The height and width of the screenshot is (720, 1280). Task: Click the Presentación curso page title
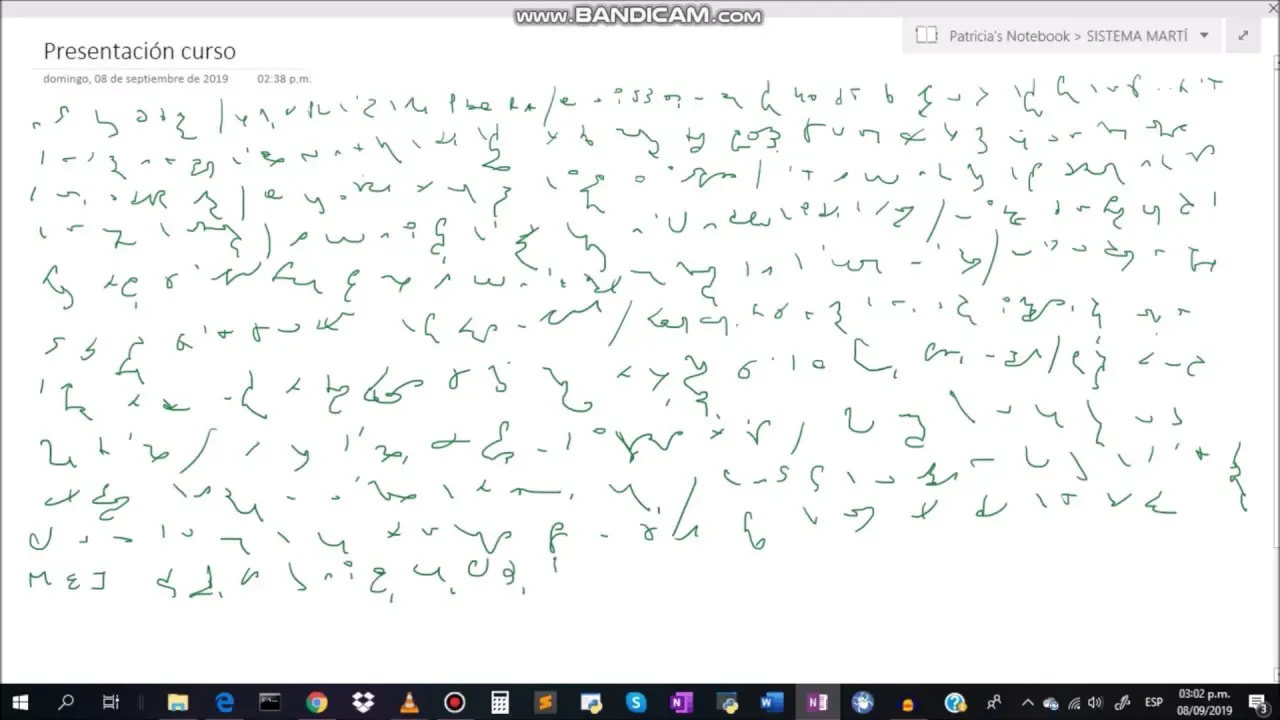tap(139, 51)
